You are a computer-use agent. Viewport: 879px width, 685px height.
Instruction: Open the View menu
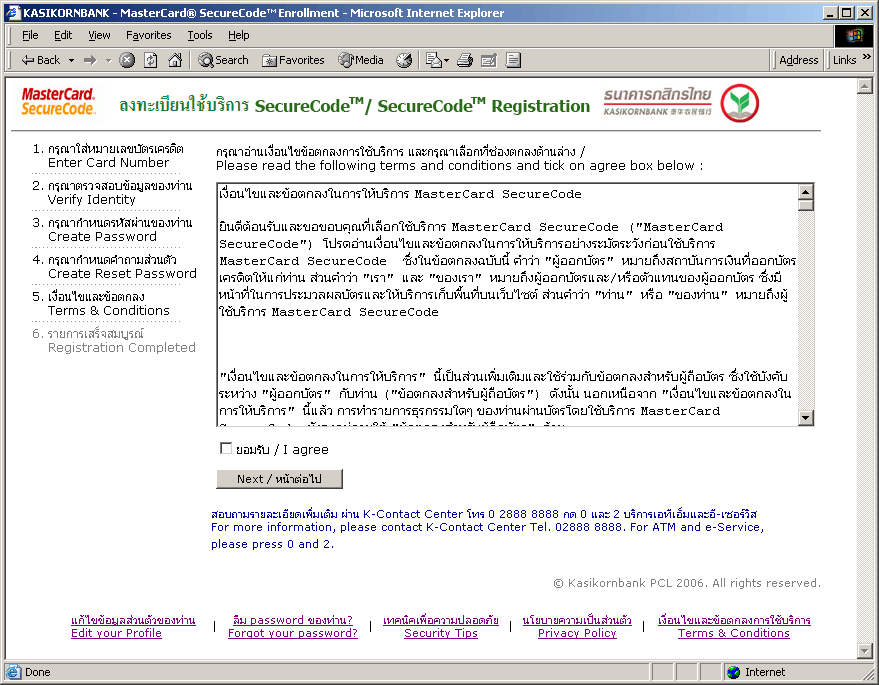coord(99,35)
